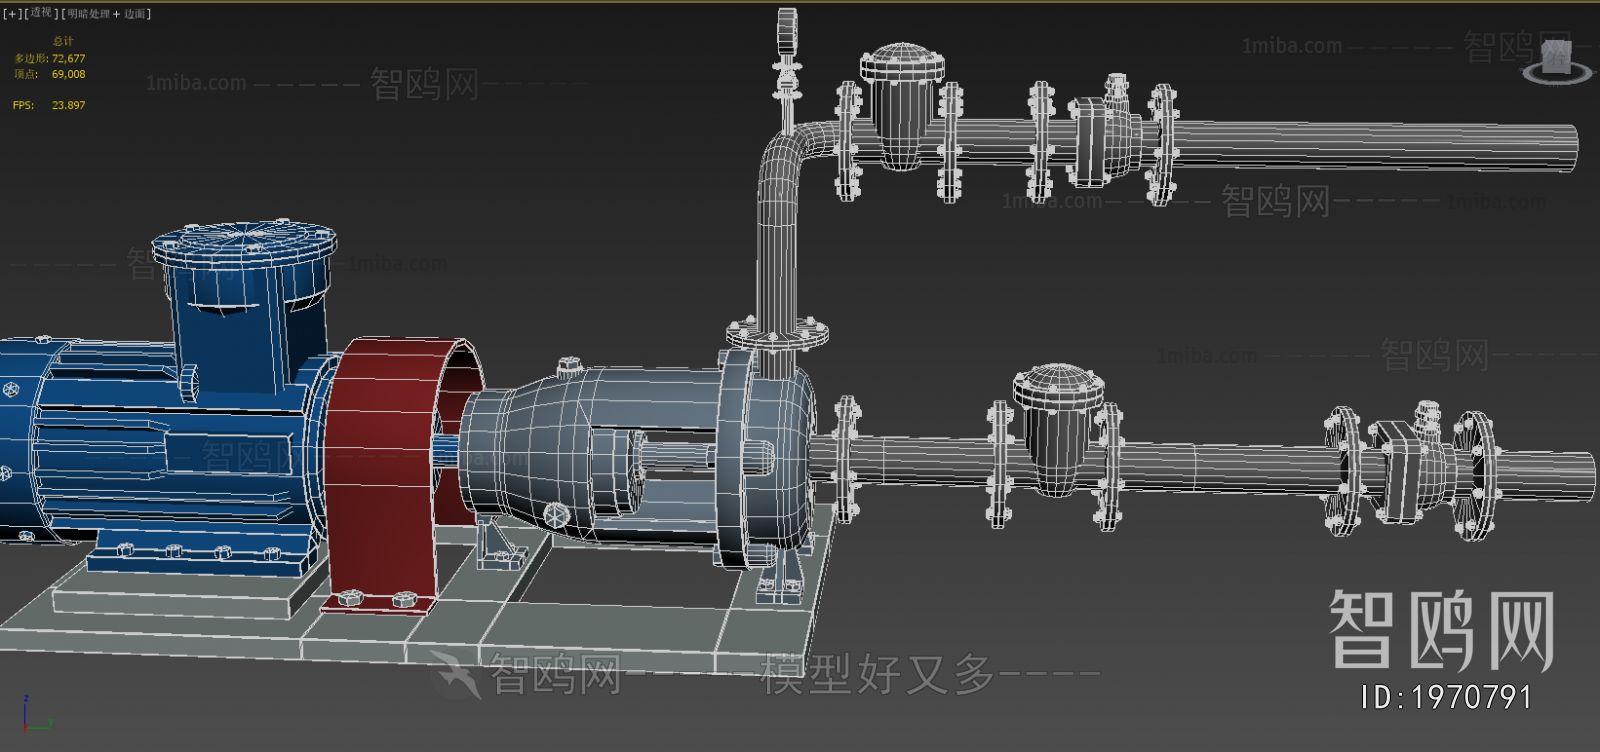Select the valve on the upper pipe
Screen dimensions: 1600x752
(x=1105, y=140)
